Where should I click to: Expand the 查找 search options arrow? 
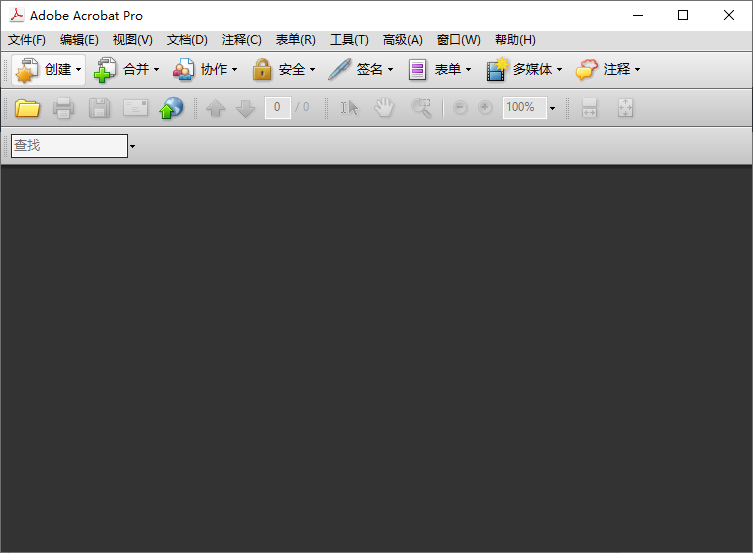[132, 147]
